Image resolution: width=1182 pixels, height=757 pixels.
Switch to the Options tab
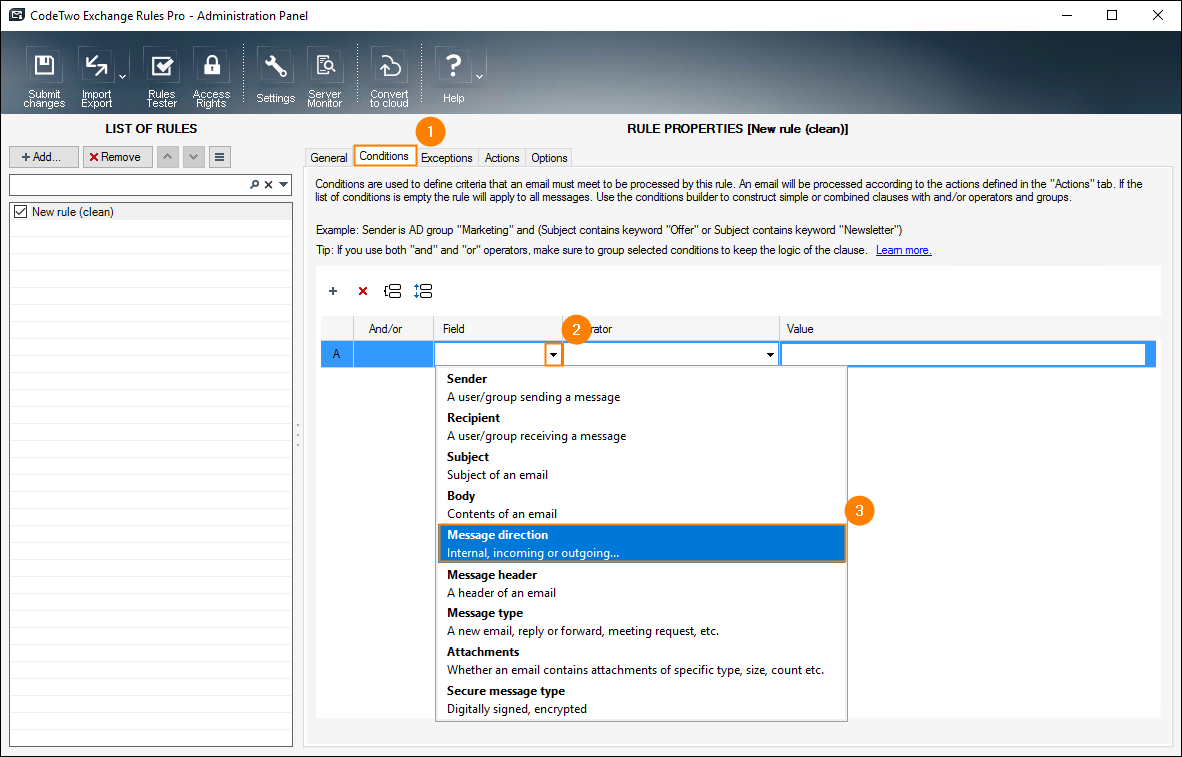click(549, 158)
